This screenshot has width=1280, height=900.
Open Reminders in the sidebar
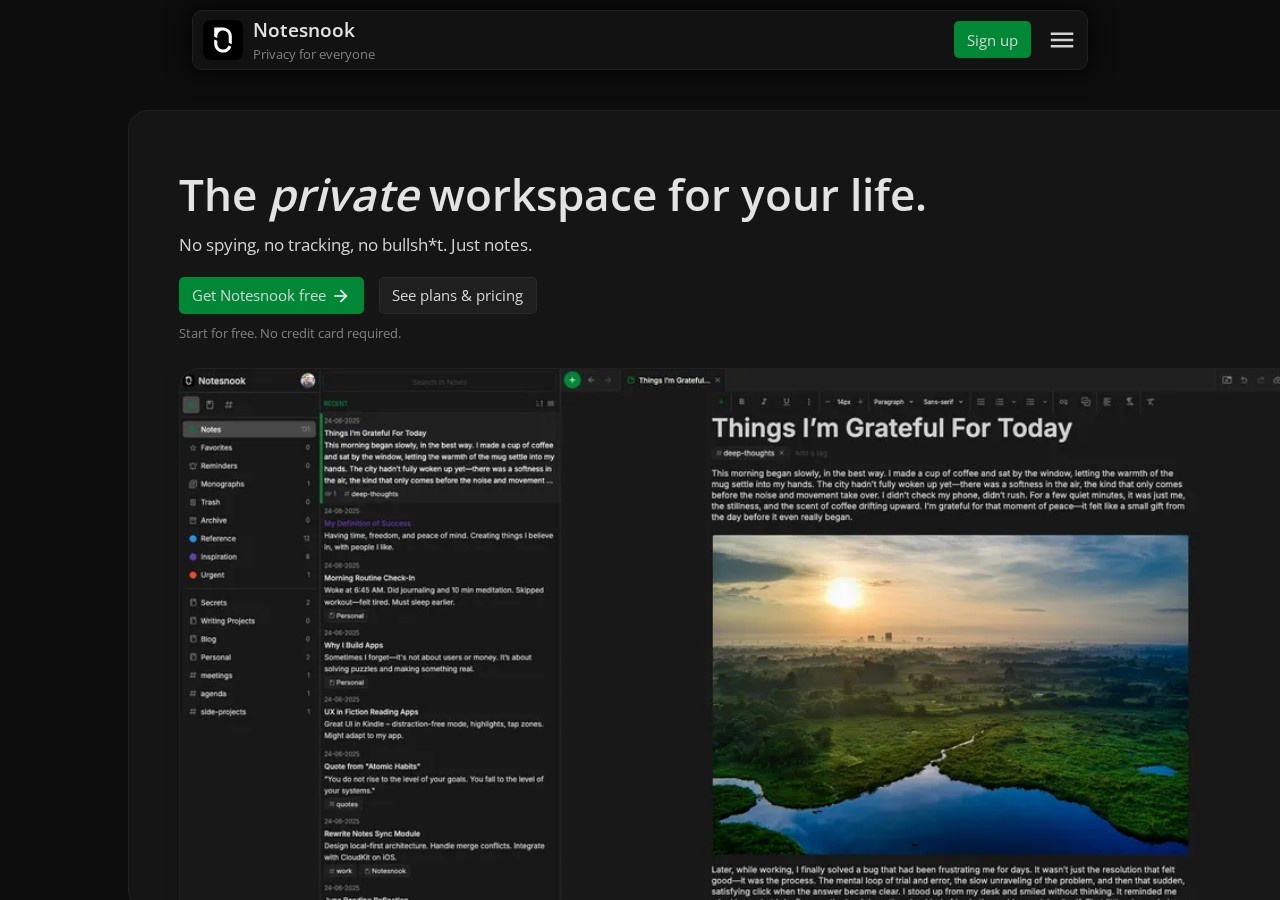point(249,466)
